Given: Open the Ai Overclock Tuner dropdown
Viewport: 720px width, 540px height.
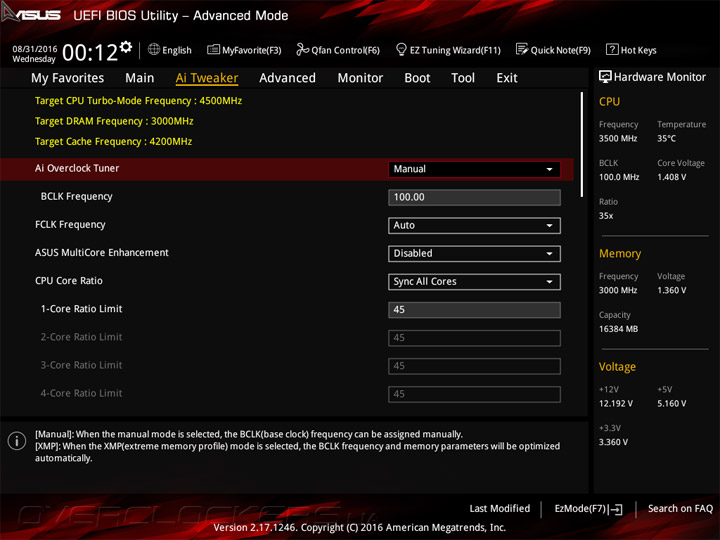Looking at the screenshot, I should coord(474,169).
